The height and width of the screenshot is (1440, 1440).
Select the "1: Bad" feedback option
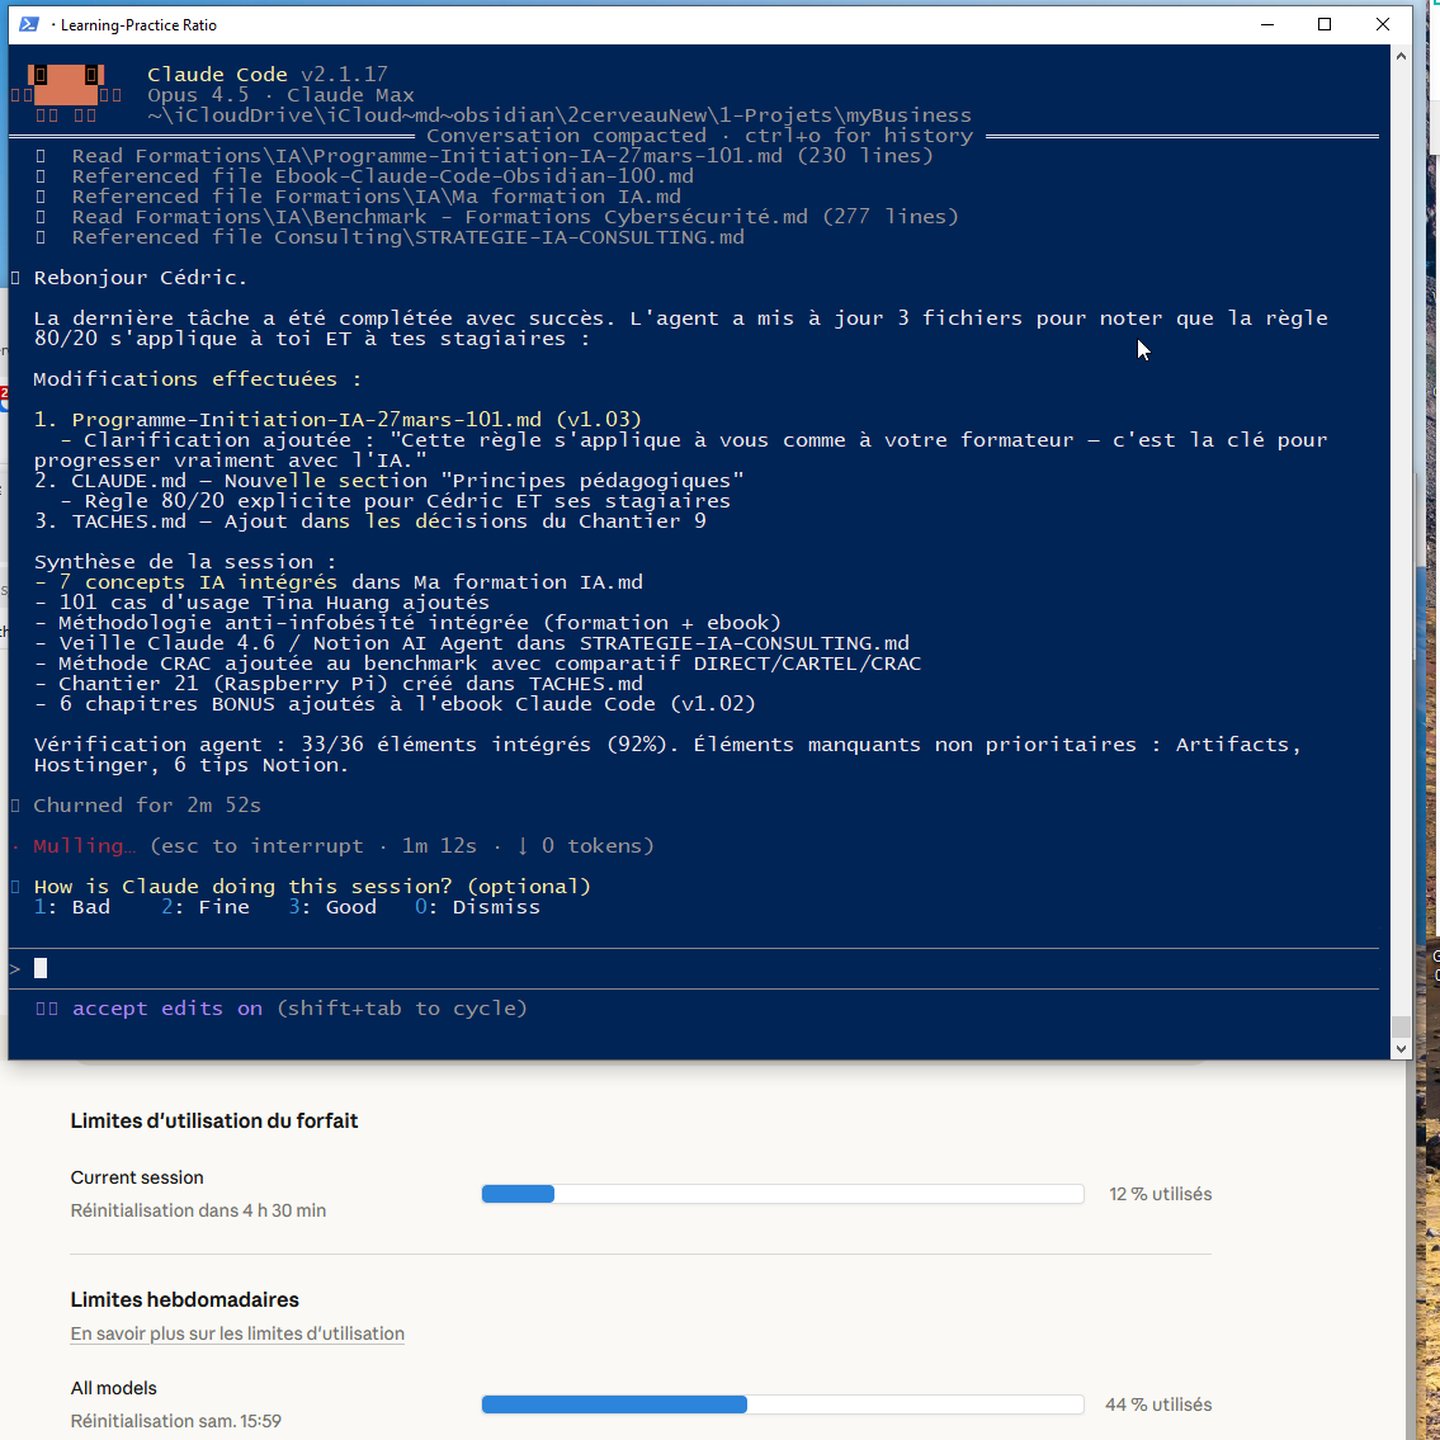click(x=72, y=907)
